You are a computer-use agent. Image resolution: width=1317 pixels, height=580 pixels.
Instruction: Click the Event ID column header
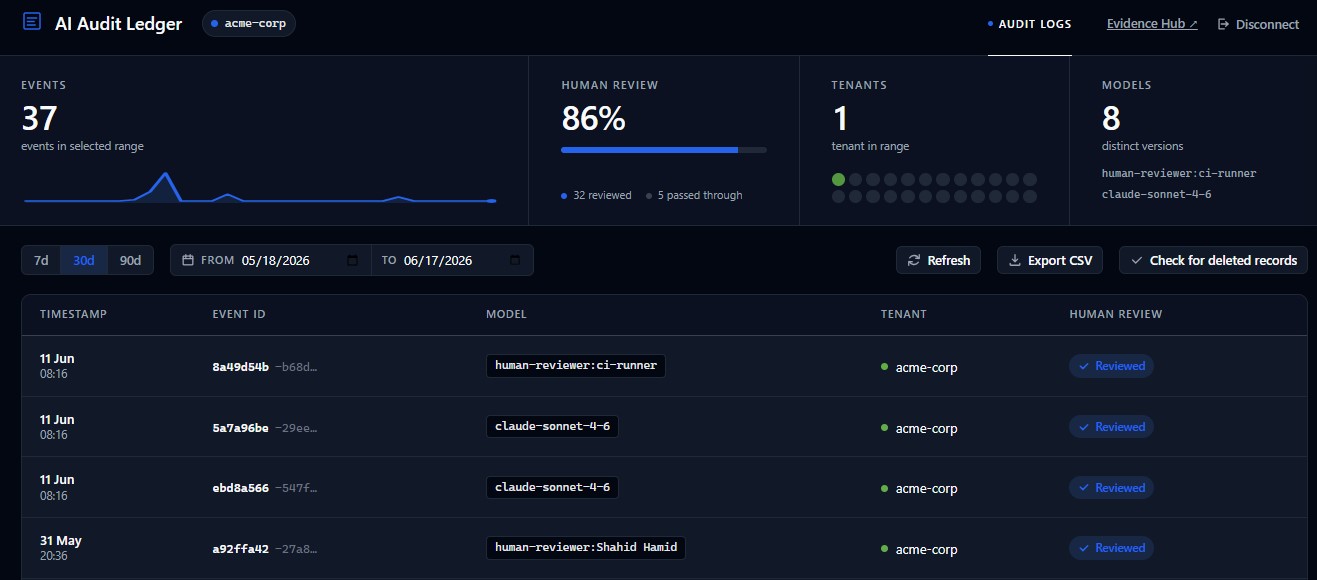click(x=239, y=314)
